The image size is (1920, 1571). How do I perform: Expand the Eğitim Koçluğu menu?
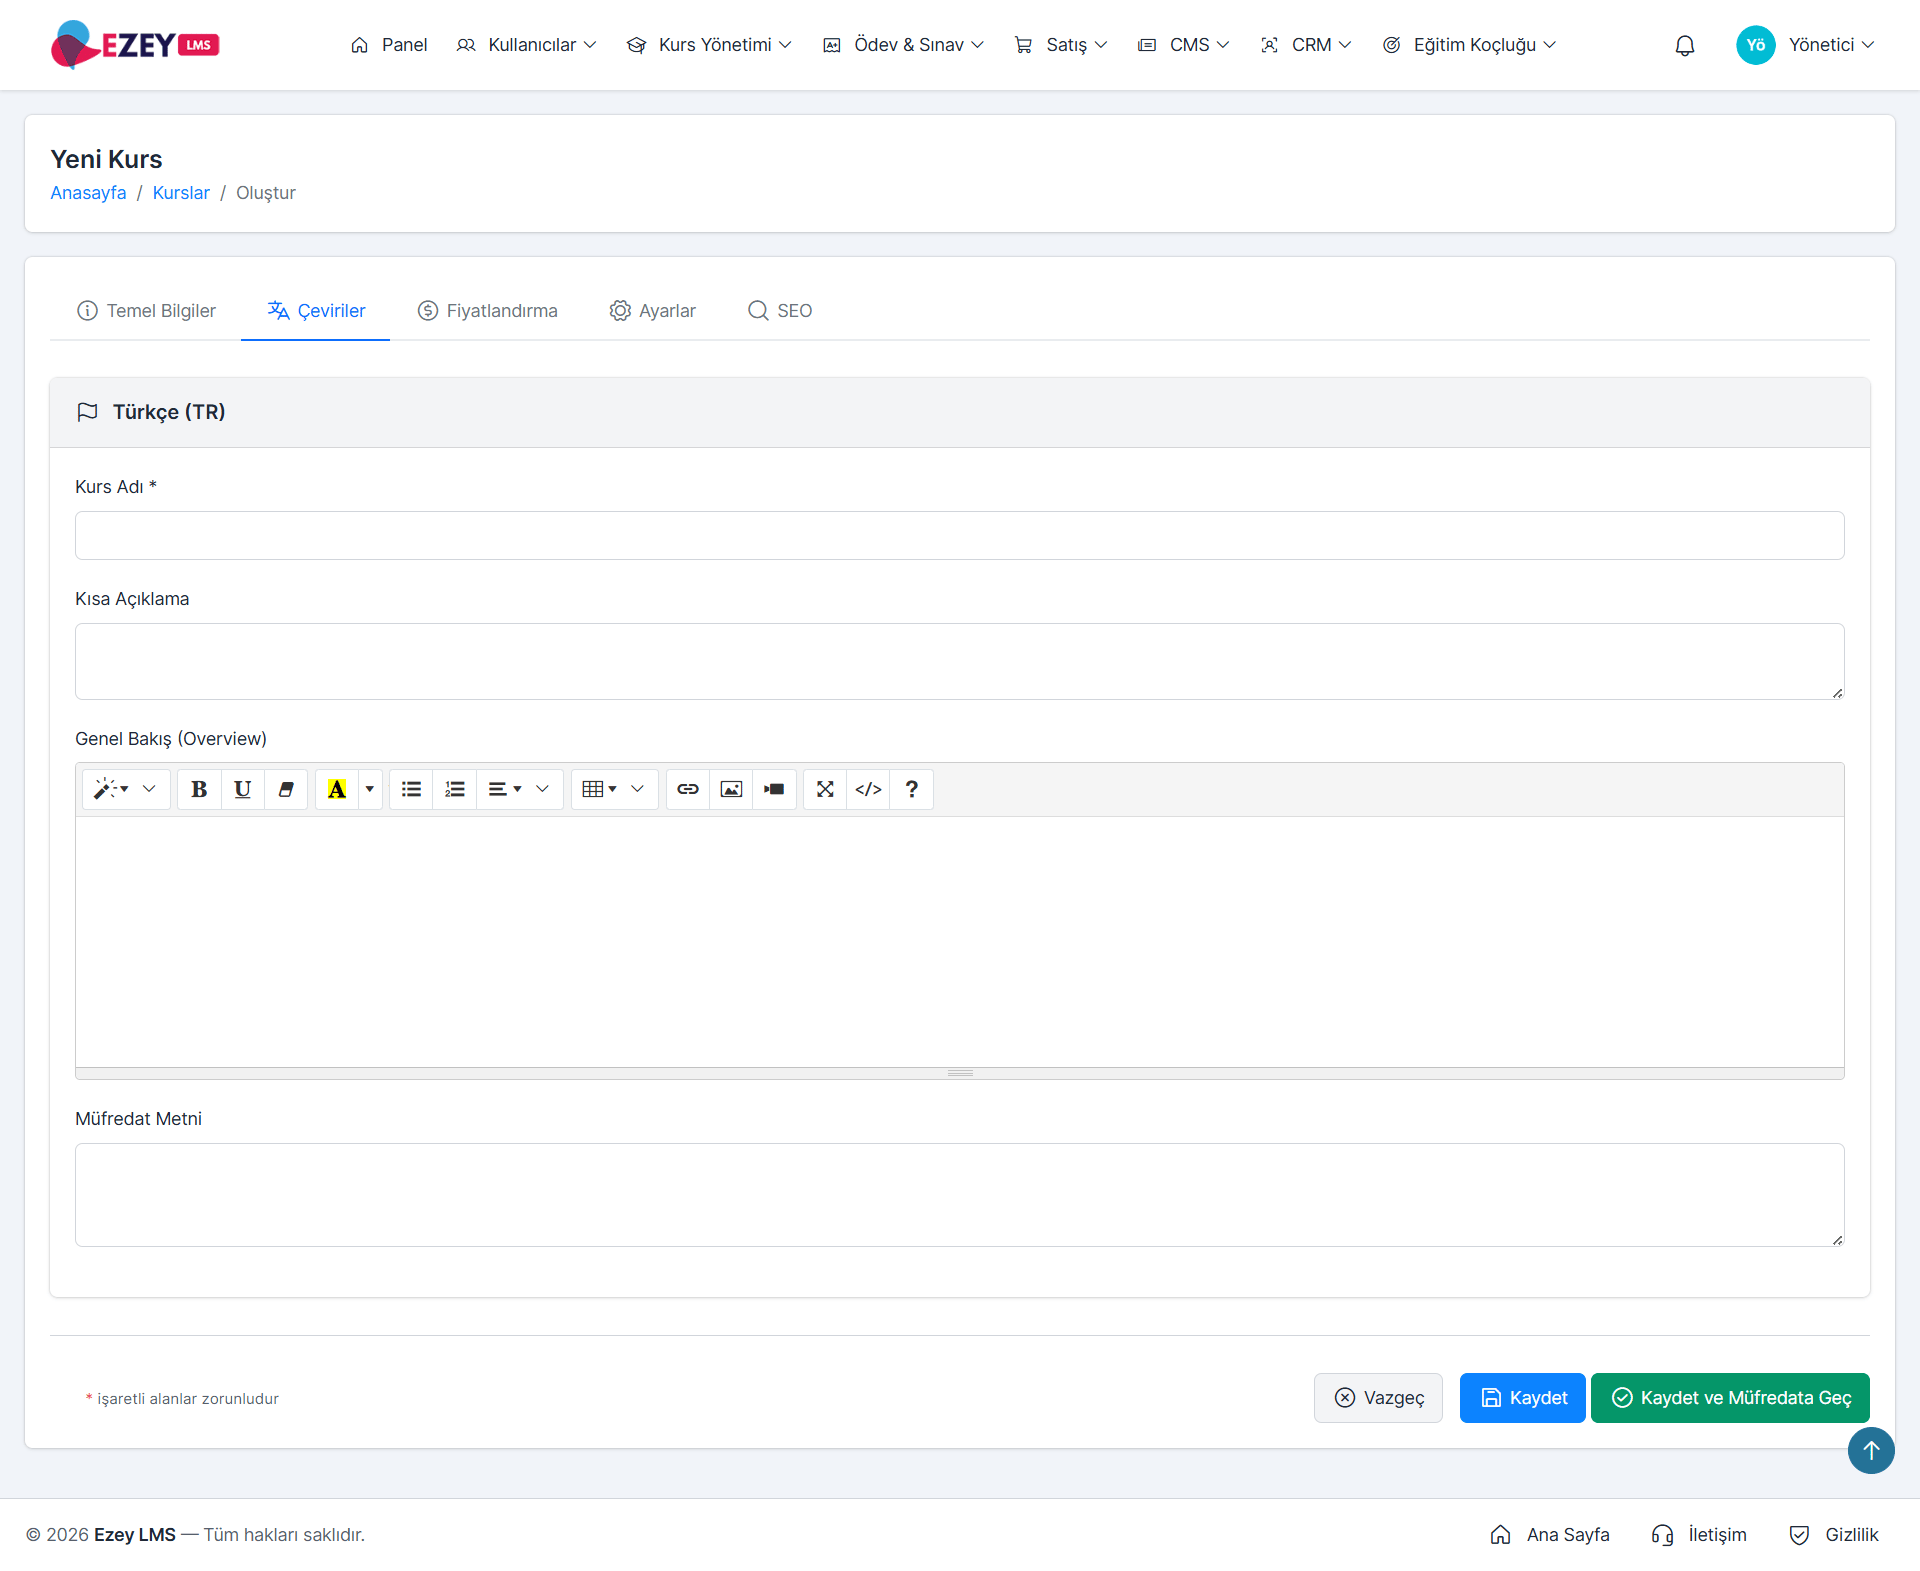click(1469, 45)
